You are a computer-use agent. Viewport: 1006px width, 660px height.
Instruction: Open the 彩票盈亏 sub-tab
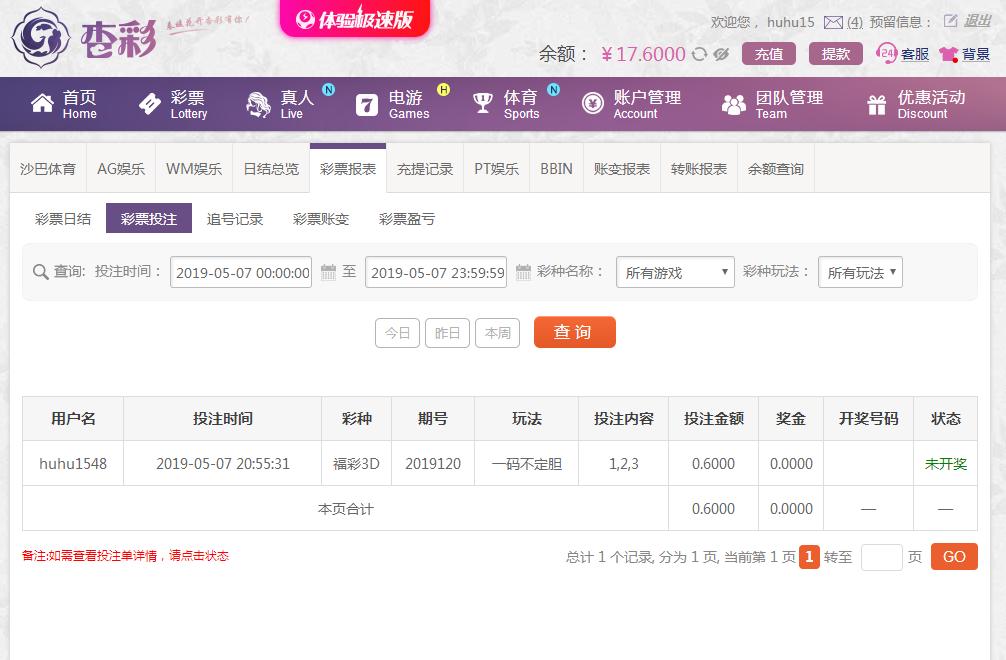pyautogui.click(x=407, y=219)
